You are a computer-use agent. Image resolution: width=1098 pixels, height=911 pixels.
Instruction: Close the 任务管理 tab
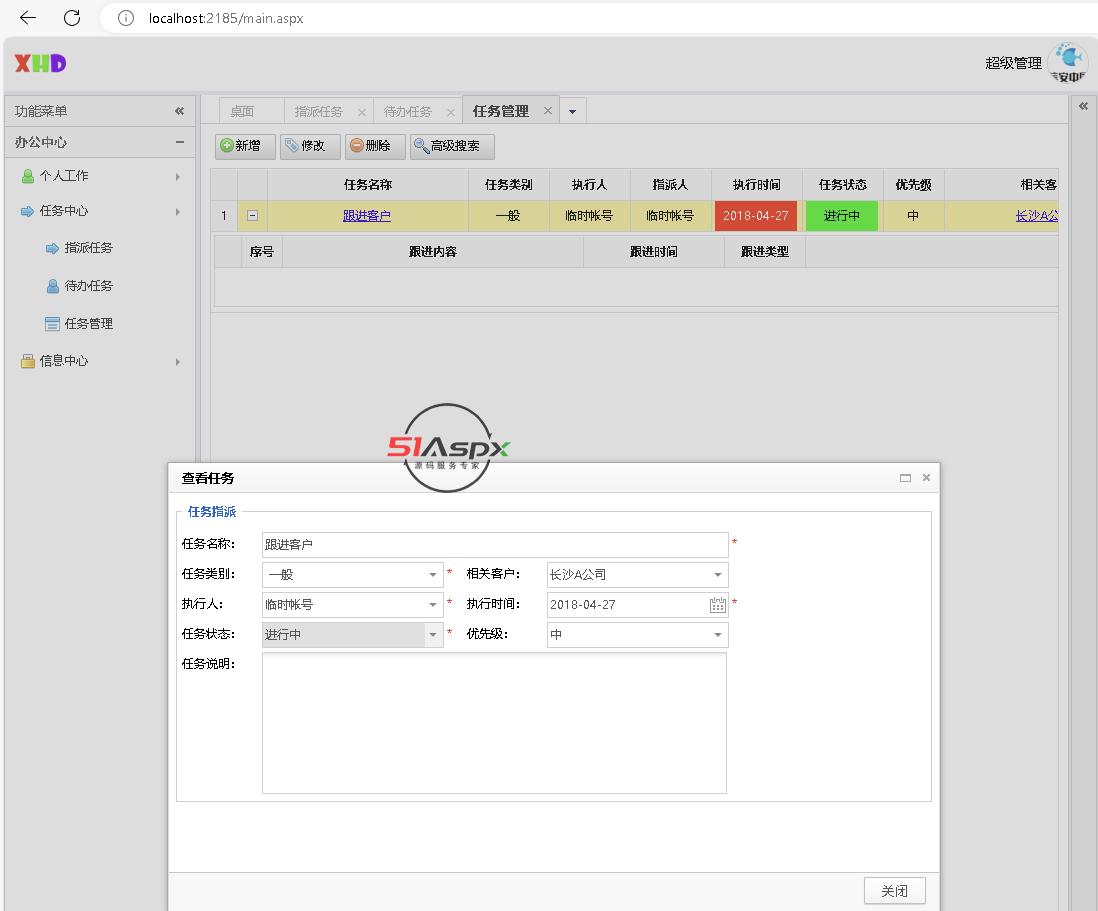coord(547,111)
